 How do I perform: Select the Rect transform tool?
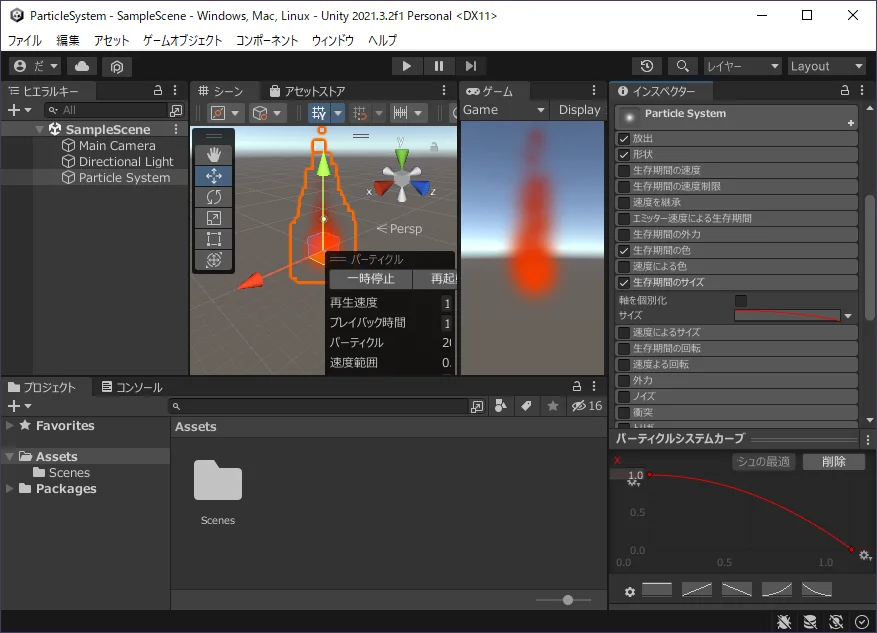tap(214, 239)
